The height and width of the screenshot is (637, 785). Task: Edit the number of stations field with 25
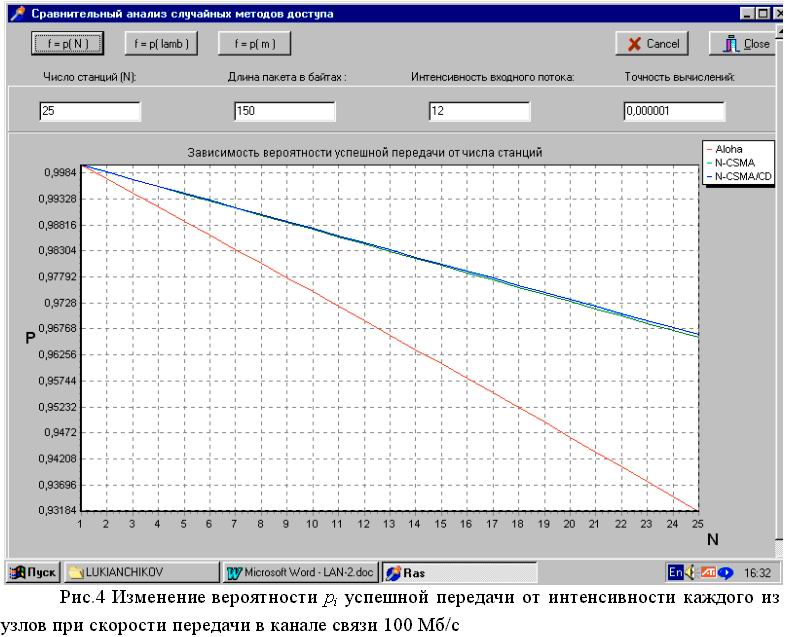90,111
